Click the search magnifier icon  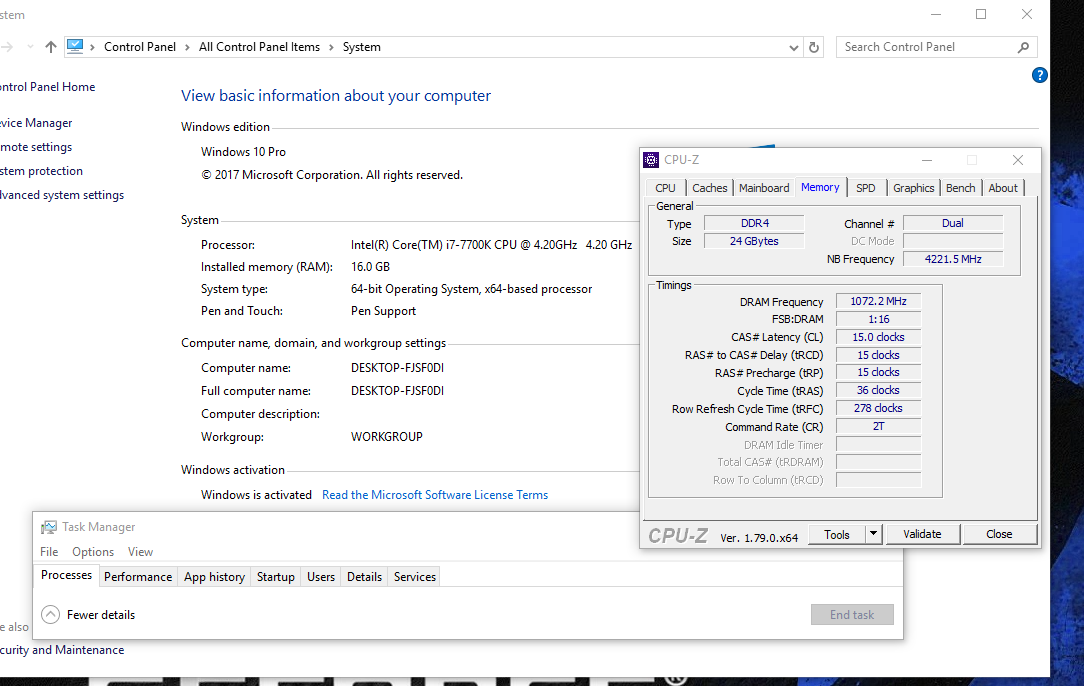click(x=1023, y=47)
